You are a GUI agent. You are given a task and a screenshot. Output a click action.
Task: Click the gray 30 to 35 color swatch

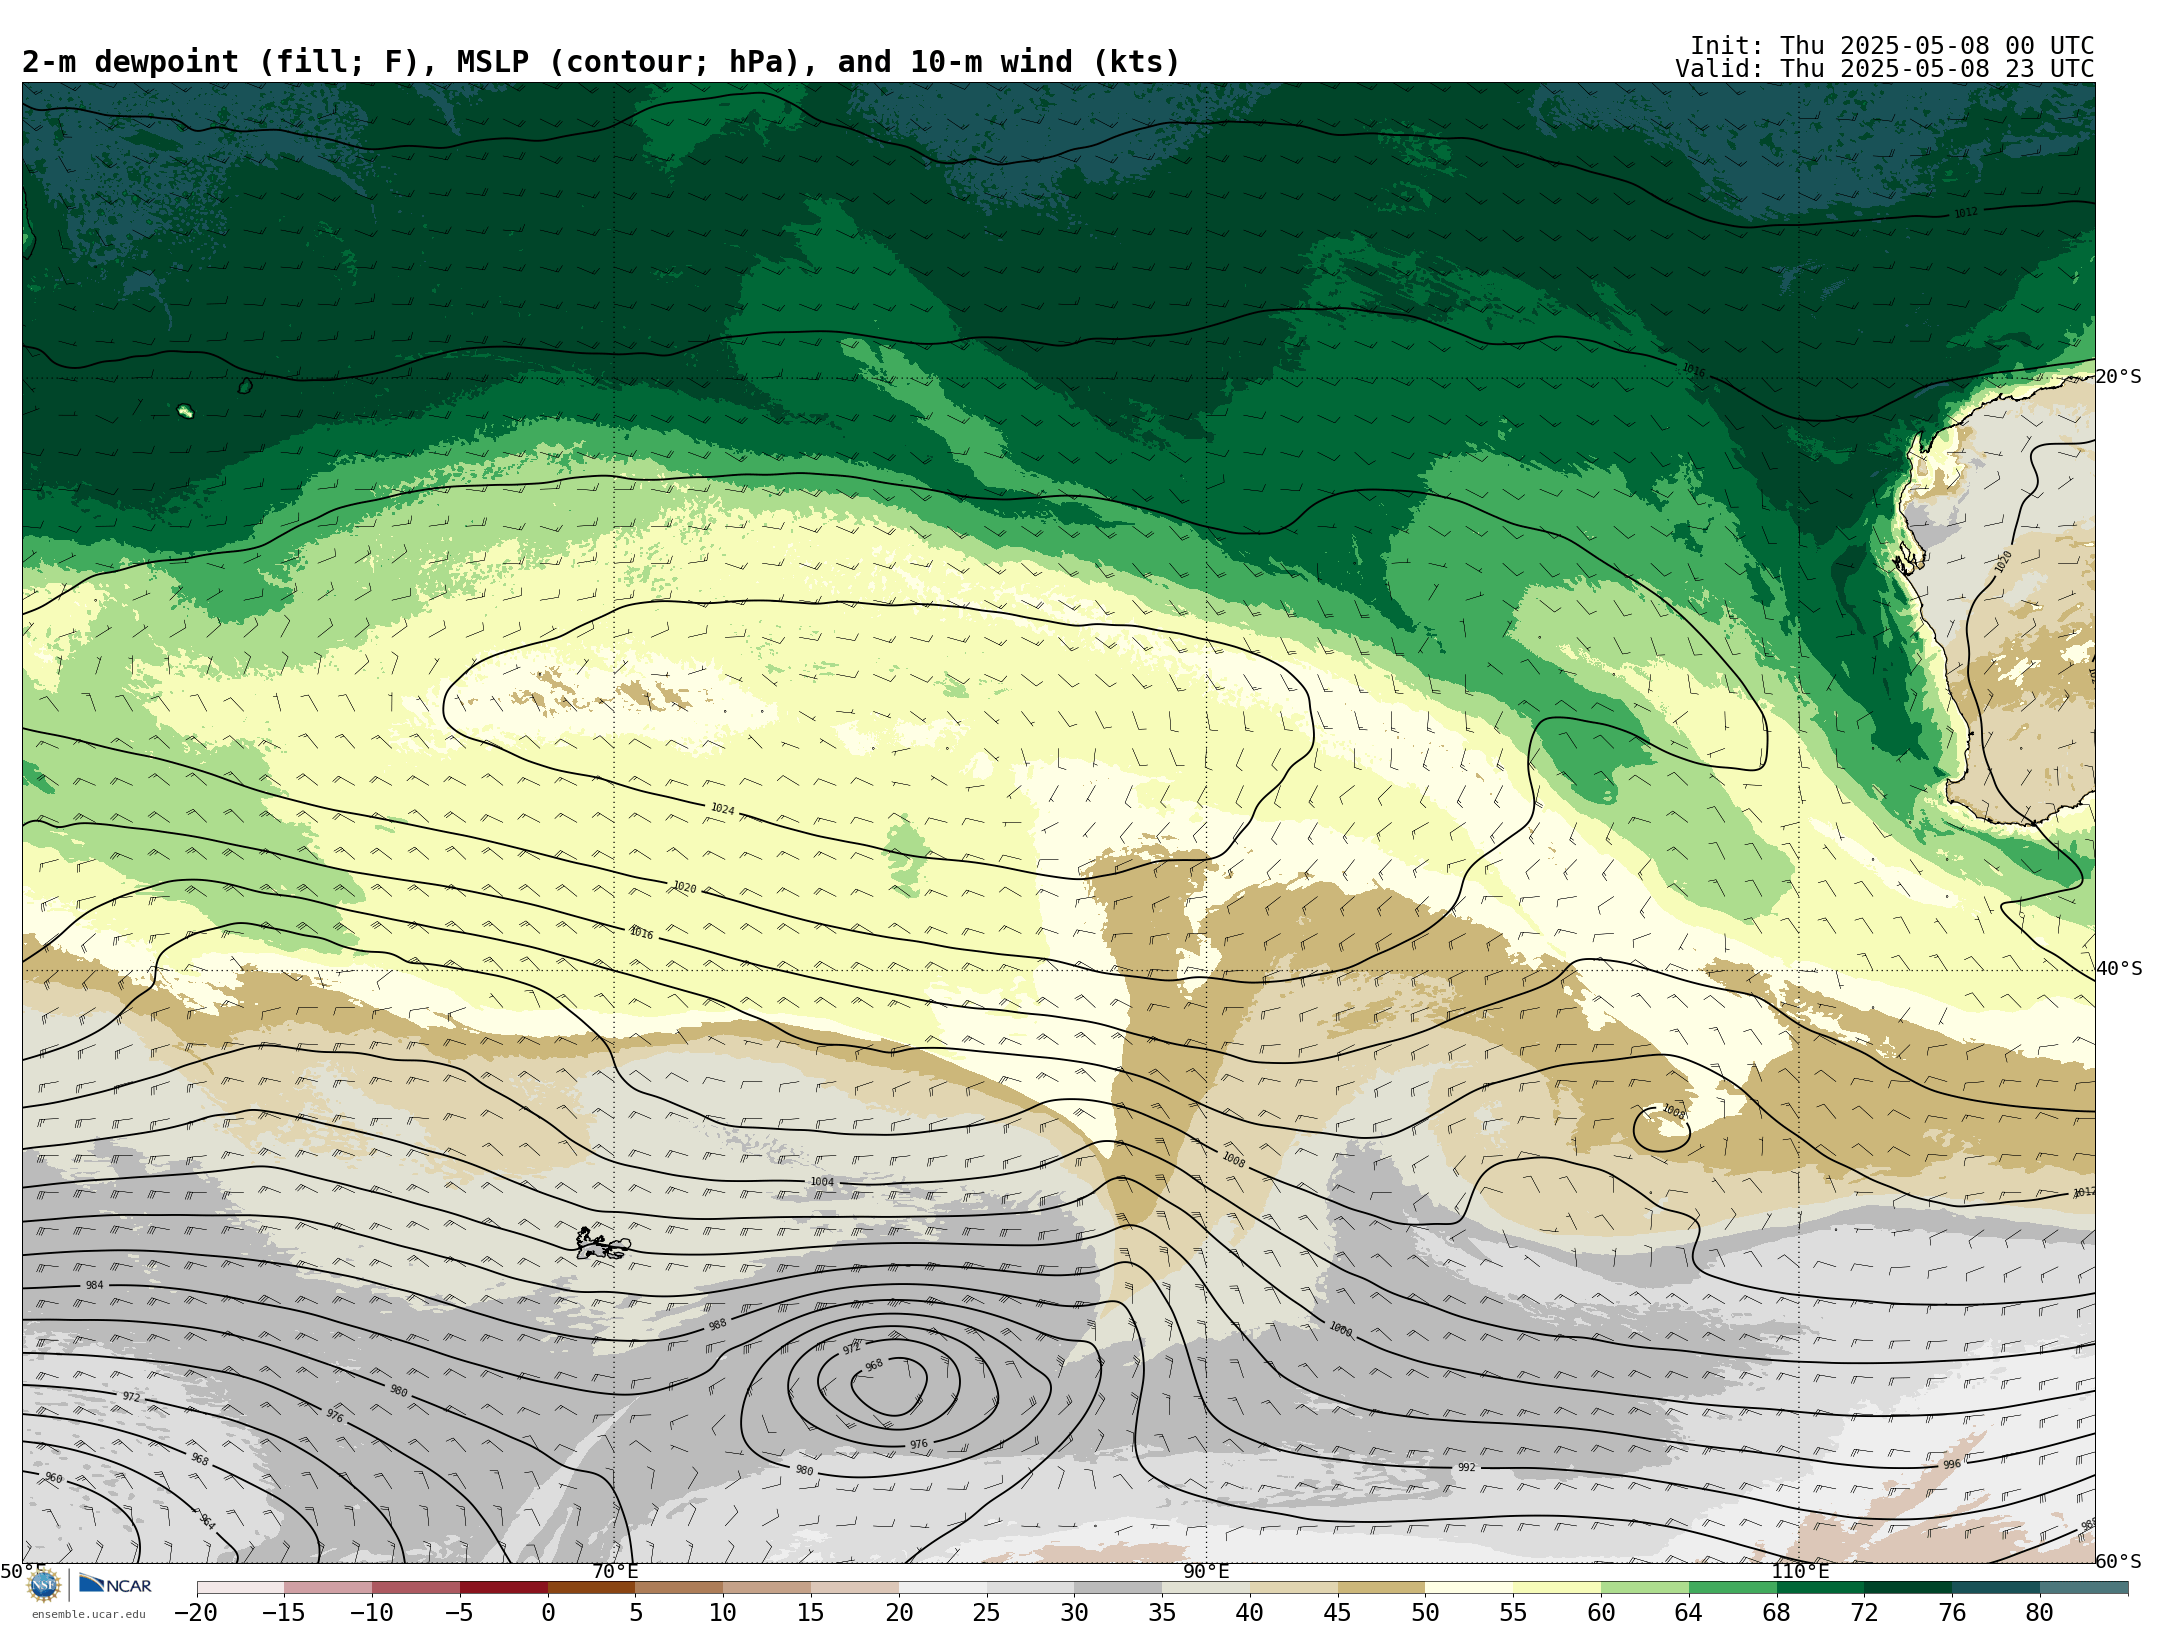(x=1118, y=1588)
